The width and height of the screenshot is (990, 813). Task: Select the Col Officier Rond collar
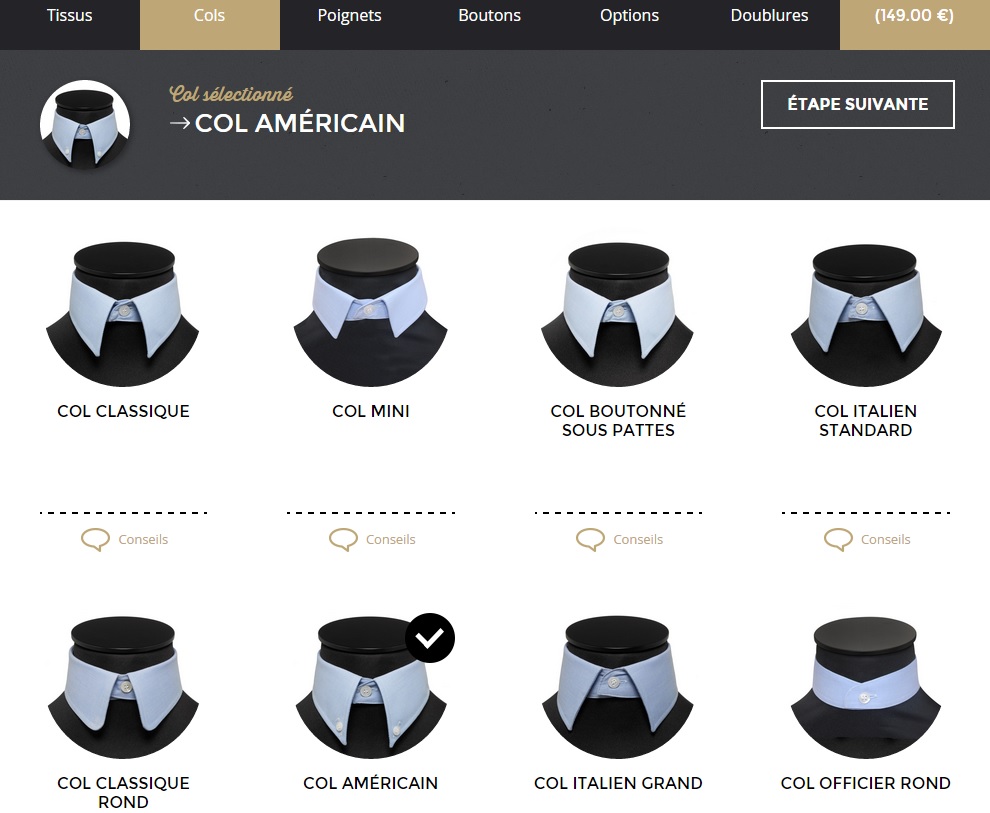point(866,687)
